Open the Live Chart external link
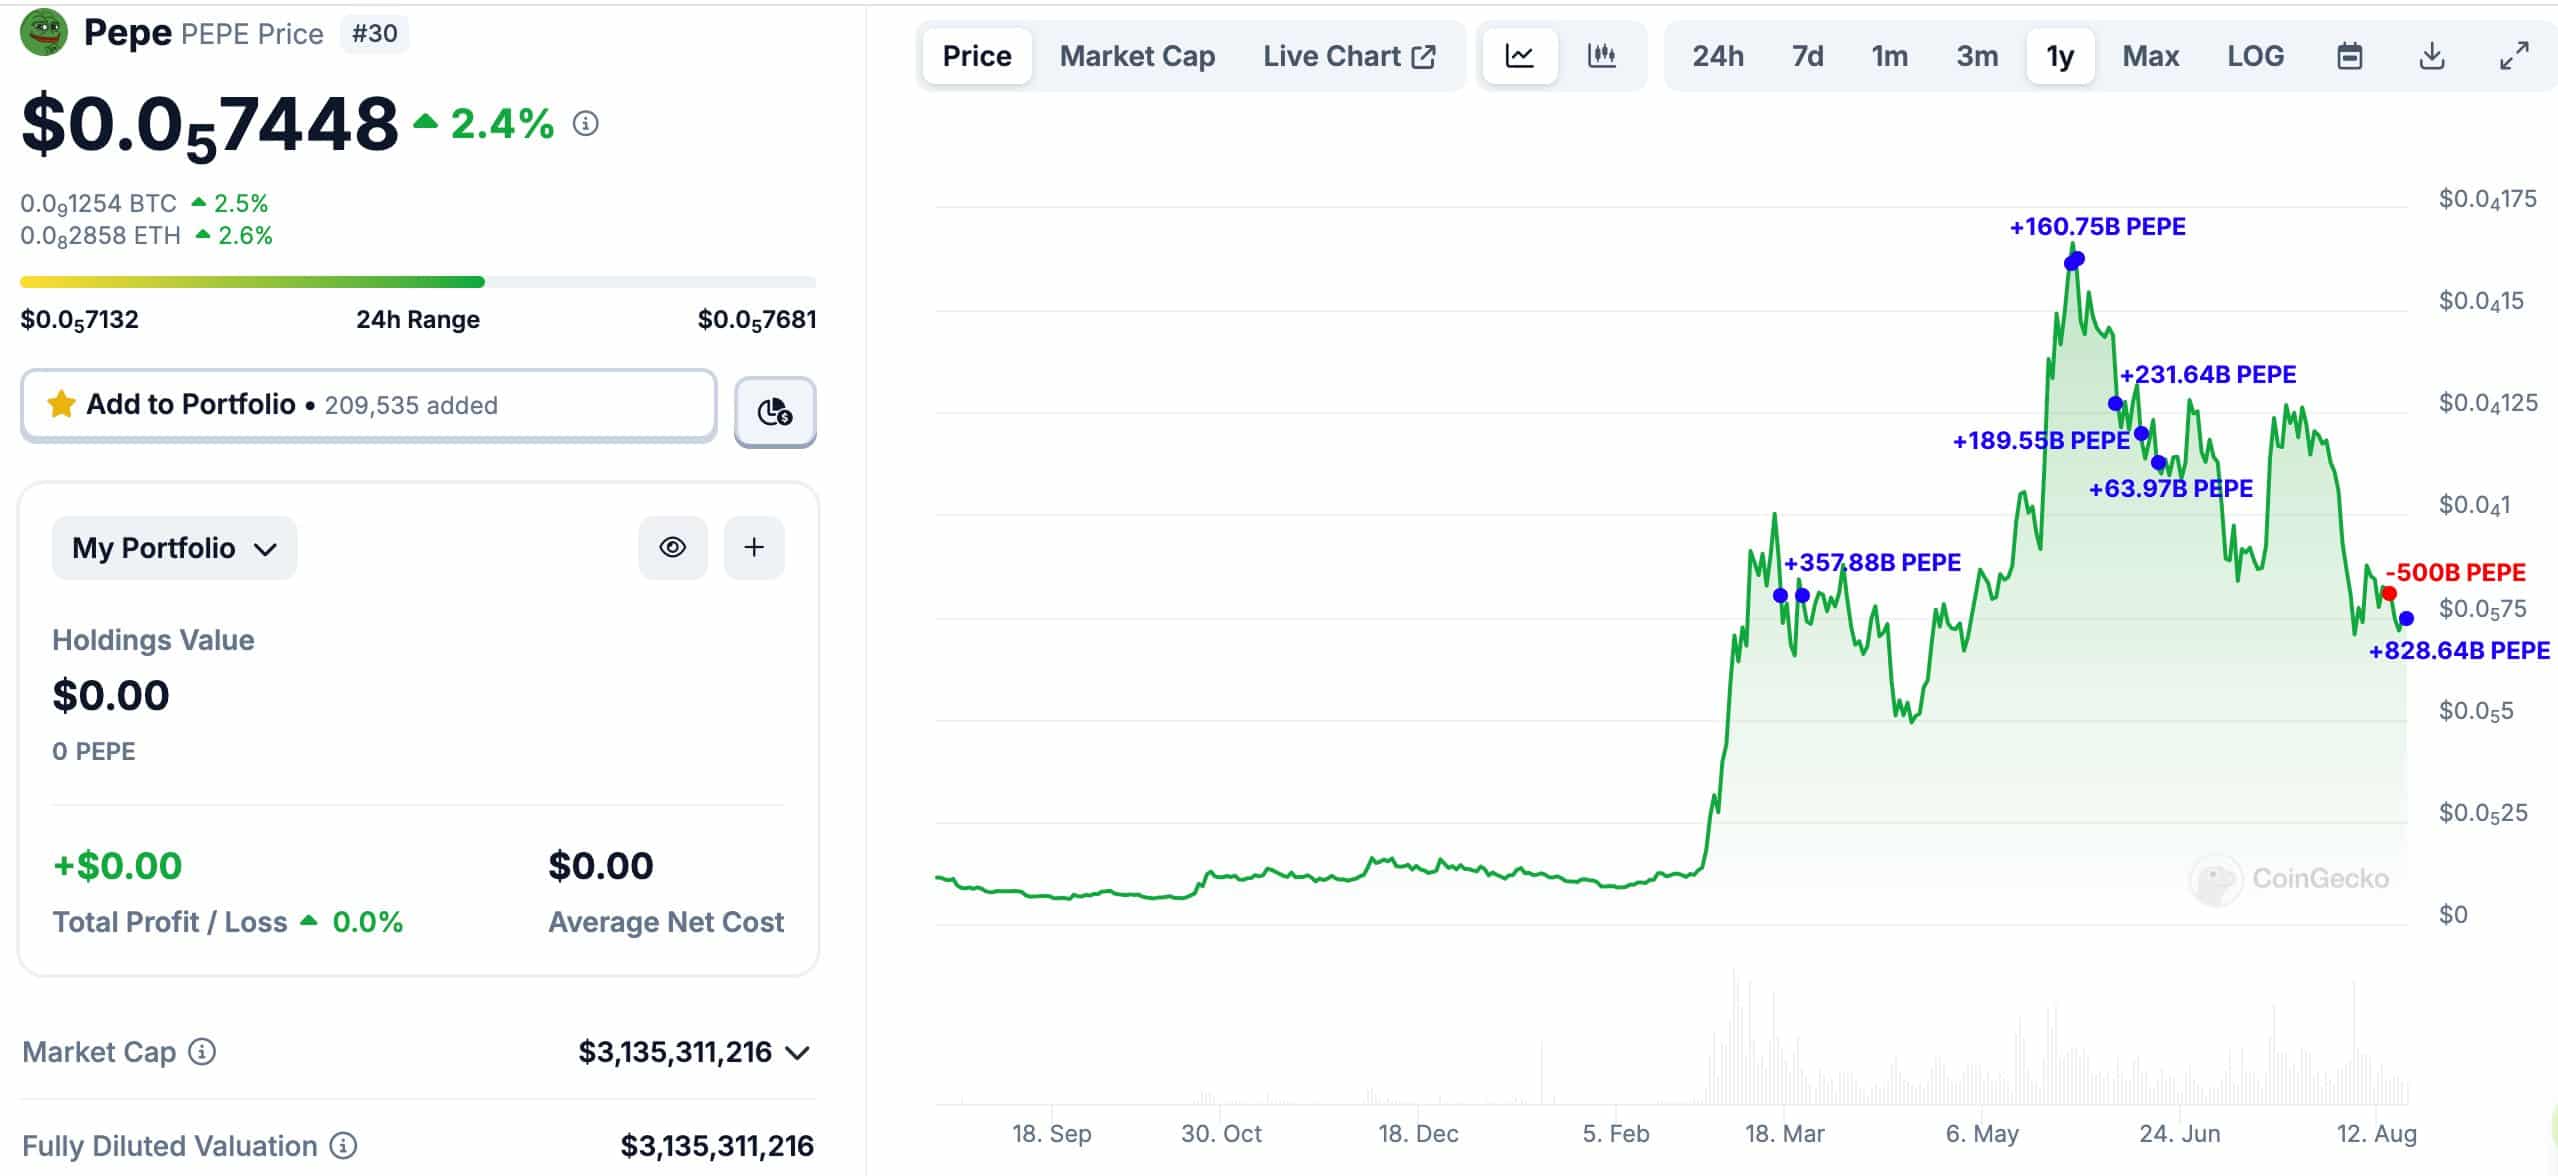 pyautogui.click(x=1348, y=56)
